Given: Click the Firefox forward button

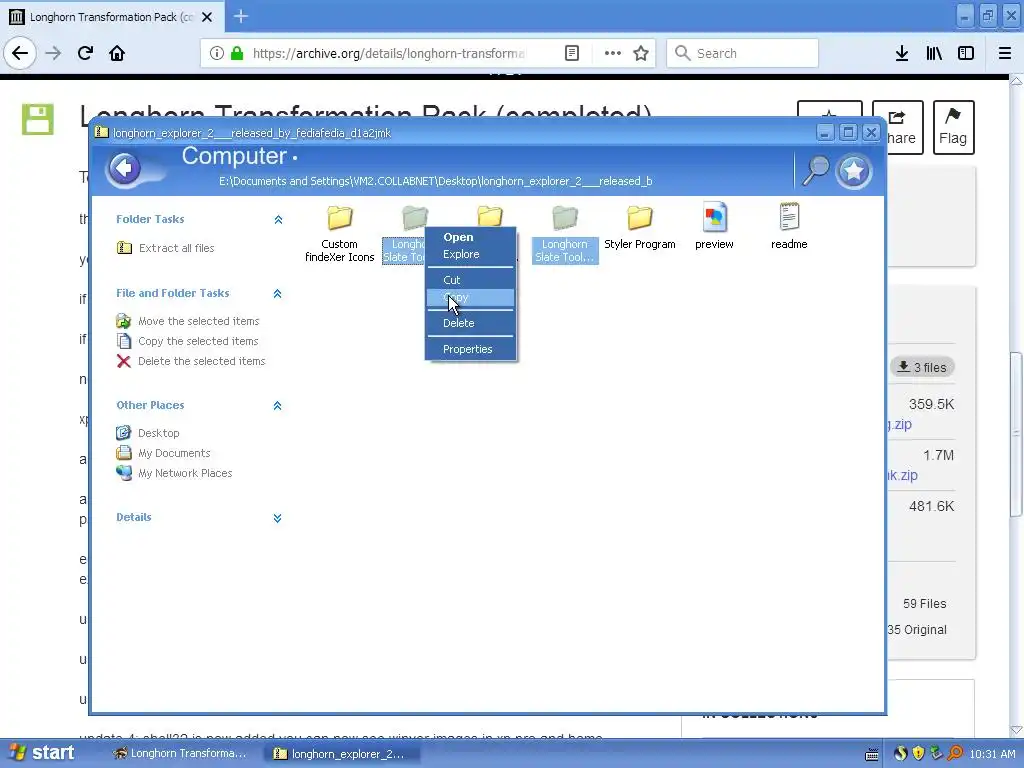Looking at the screenshot, I should 53,53.
